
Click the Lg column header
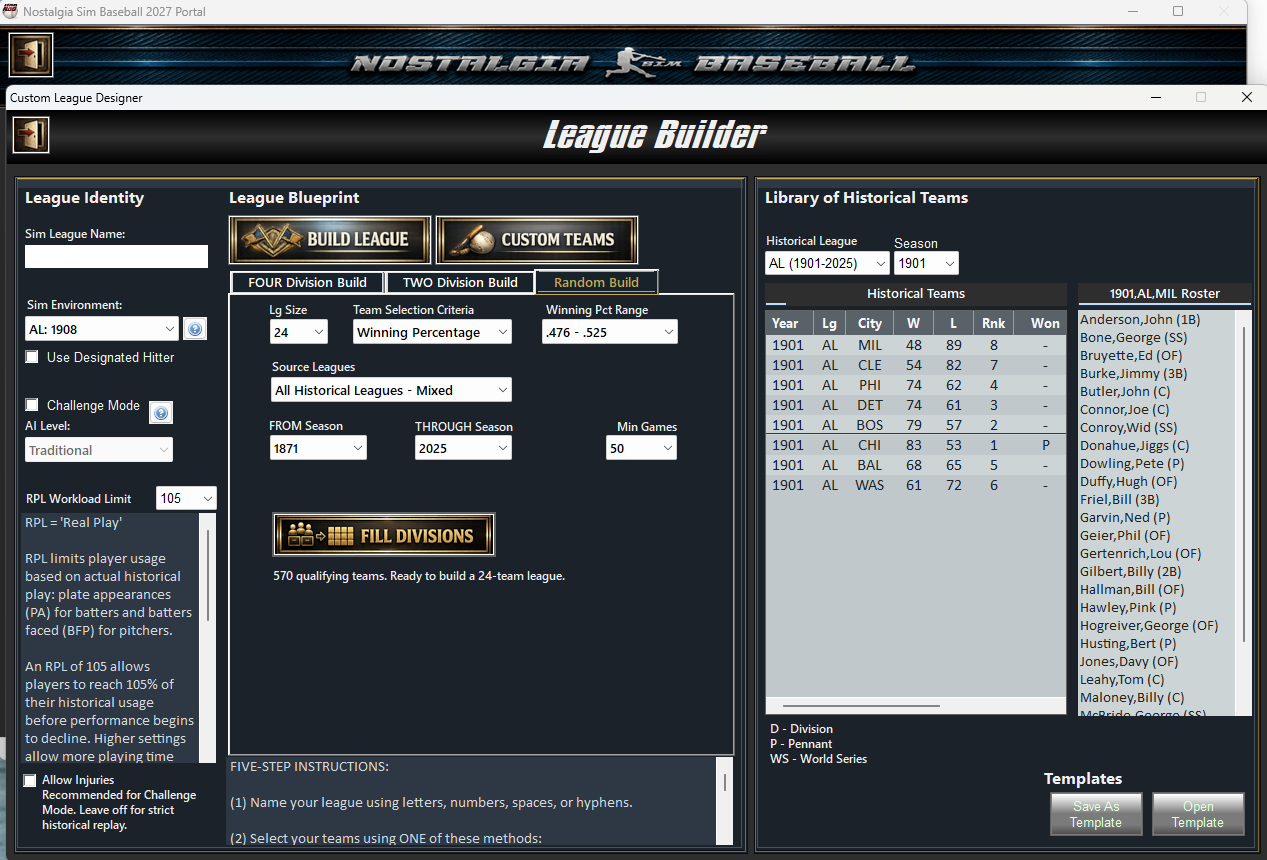829,323
